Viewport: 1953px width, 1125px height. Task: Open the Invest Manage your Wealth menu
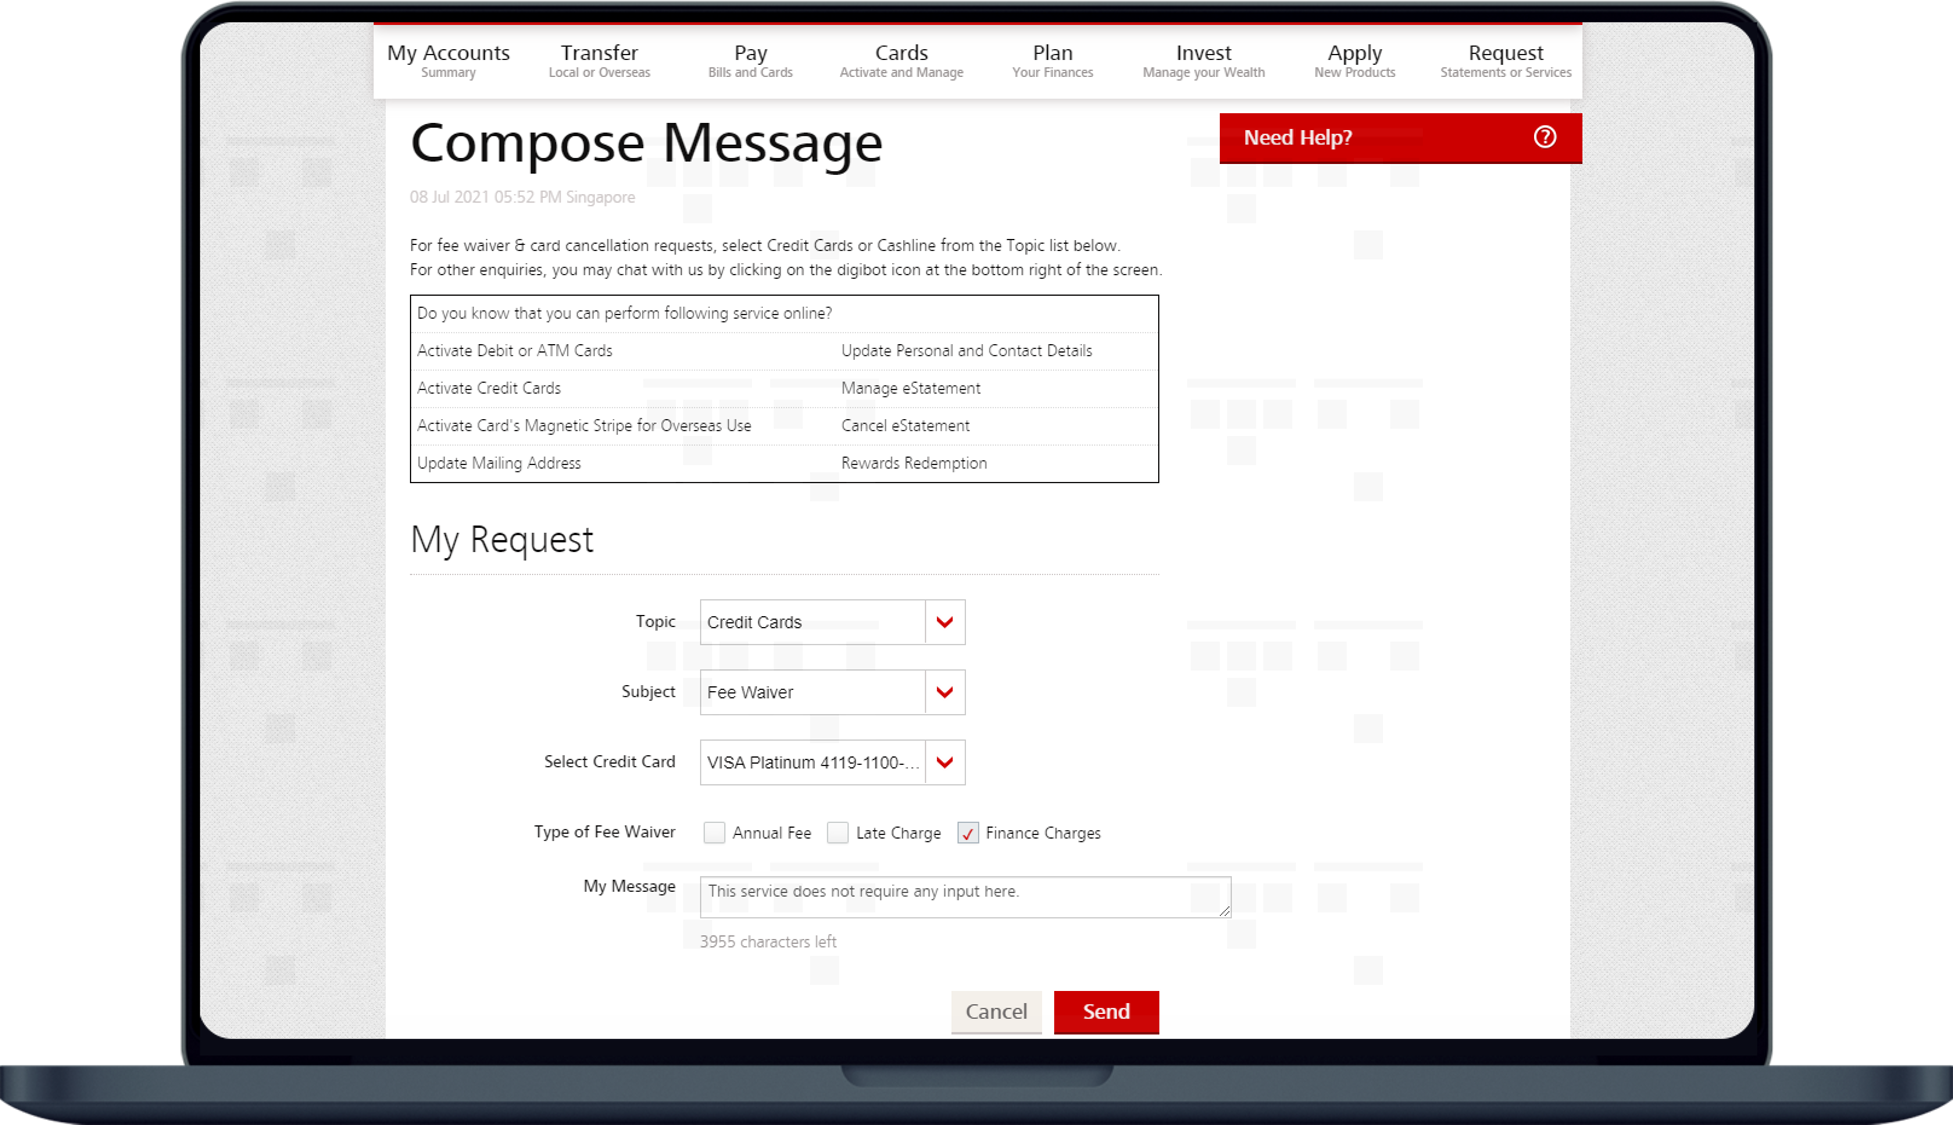(x=1203, y=60)
